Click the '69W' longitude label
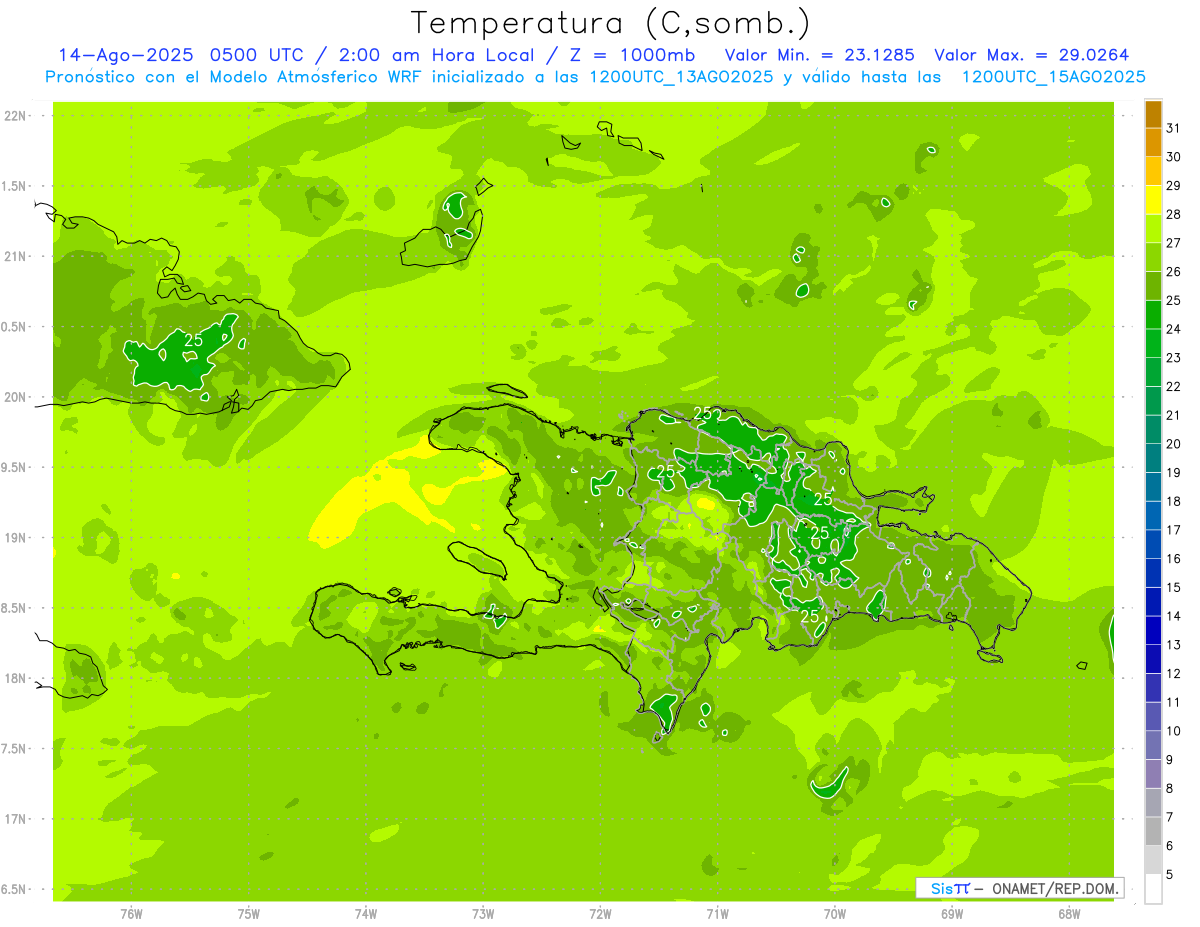Image resolution: width=1200 pixels, height=927 pixels. 952,914
